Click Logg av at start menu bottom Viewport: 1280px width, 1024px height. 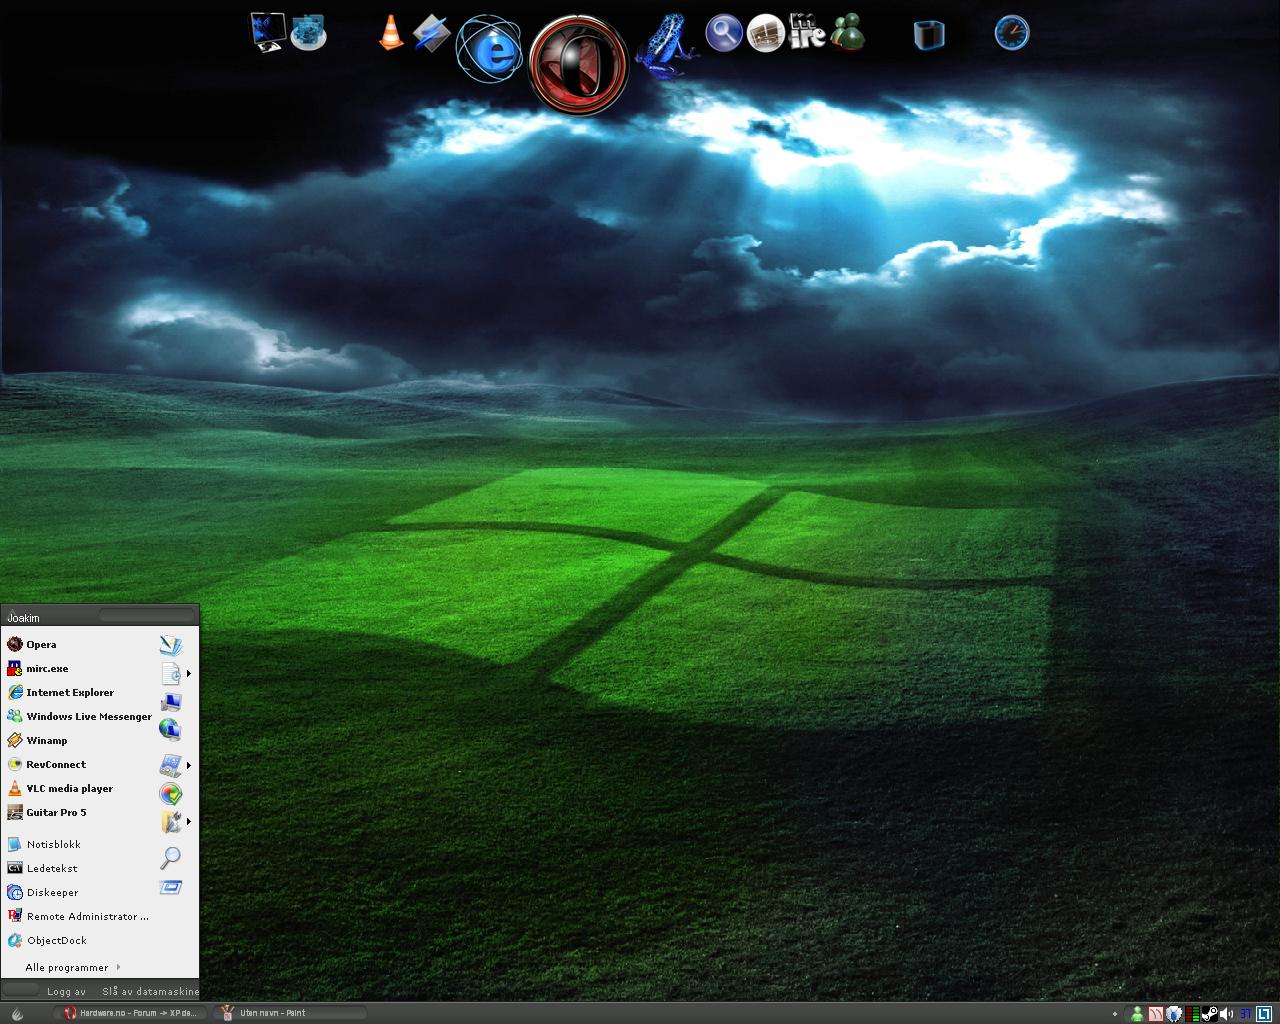(66, 992)
